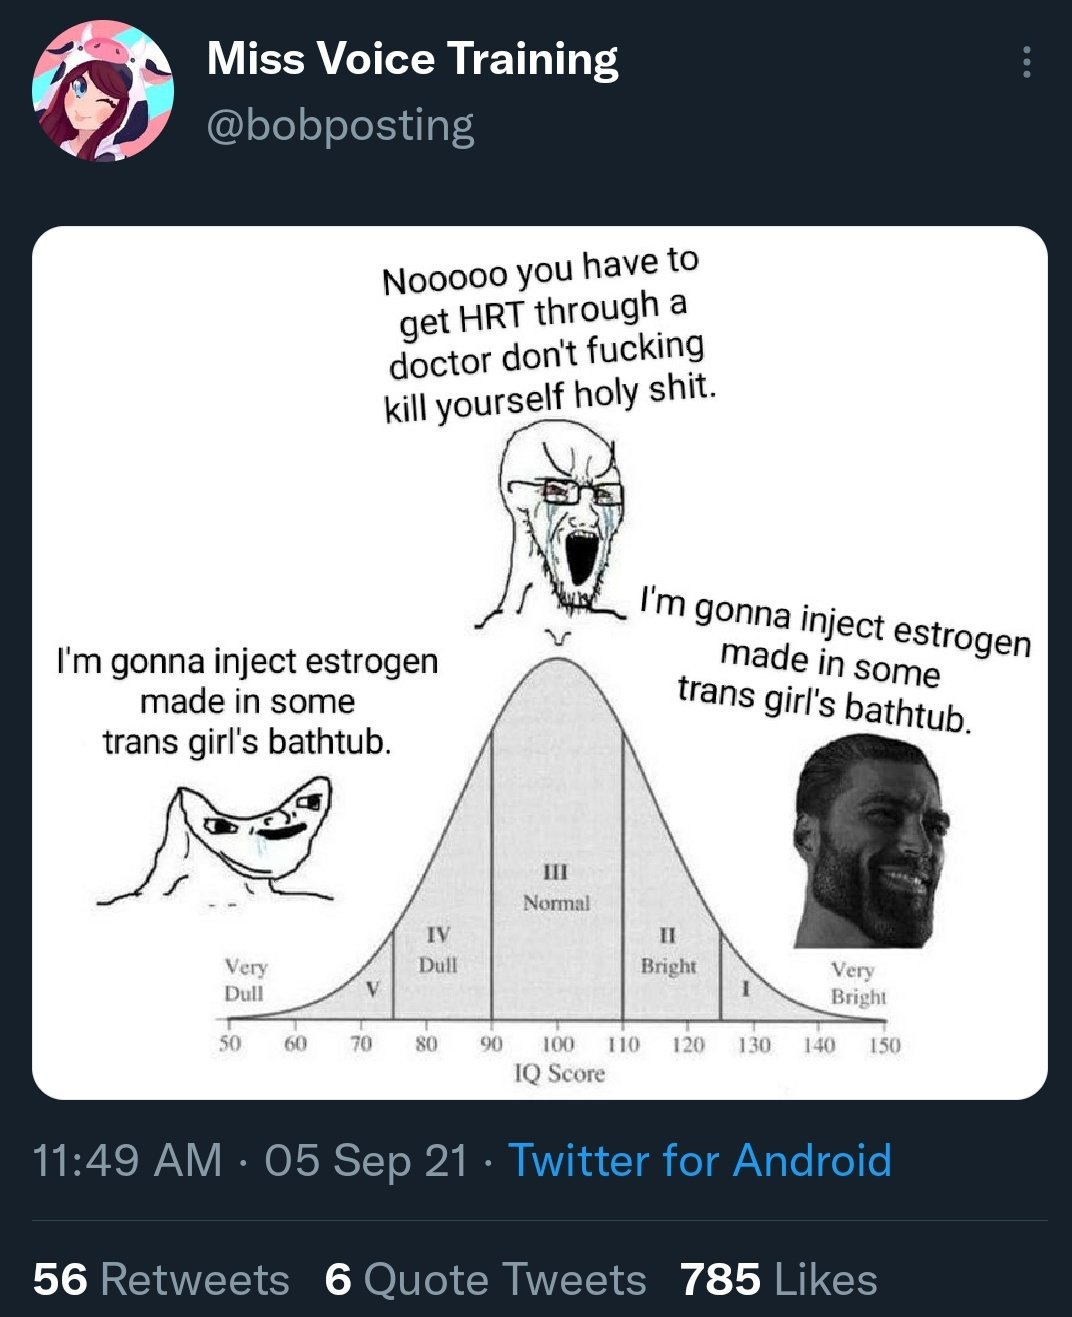The width and height of the screenshot is (1072, 1317).
Task: Click the Twitter for Android source link
Action: tap(699, 1161)
